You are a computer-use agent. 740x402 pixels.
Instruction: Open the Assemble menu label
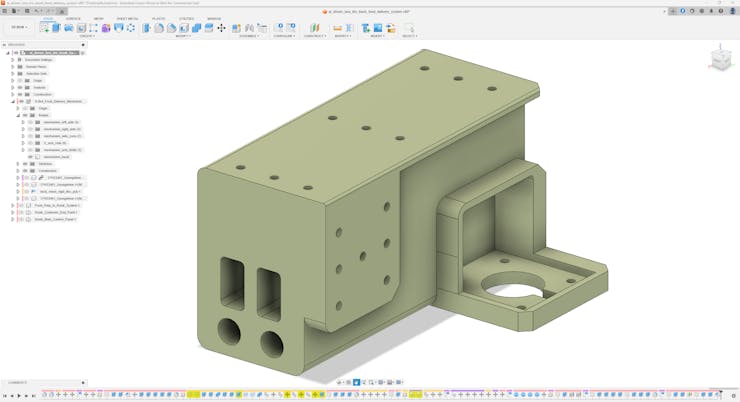(248, 36)
